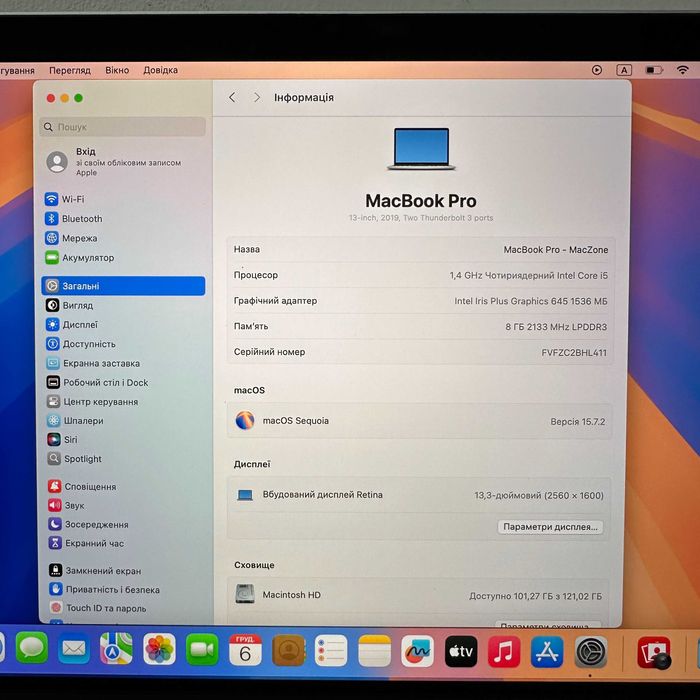The height and width of the screenshot is (700, 700).
Task: Click screen recording indicator in menu bar
Action: [597, 70]
